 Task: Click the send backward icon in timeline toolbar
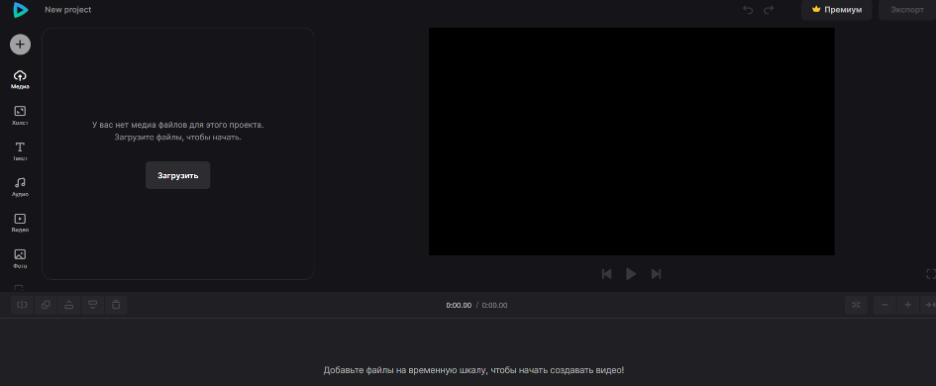(93, 305)
